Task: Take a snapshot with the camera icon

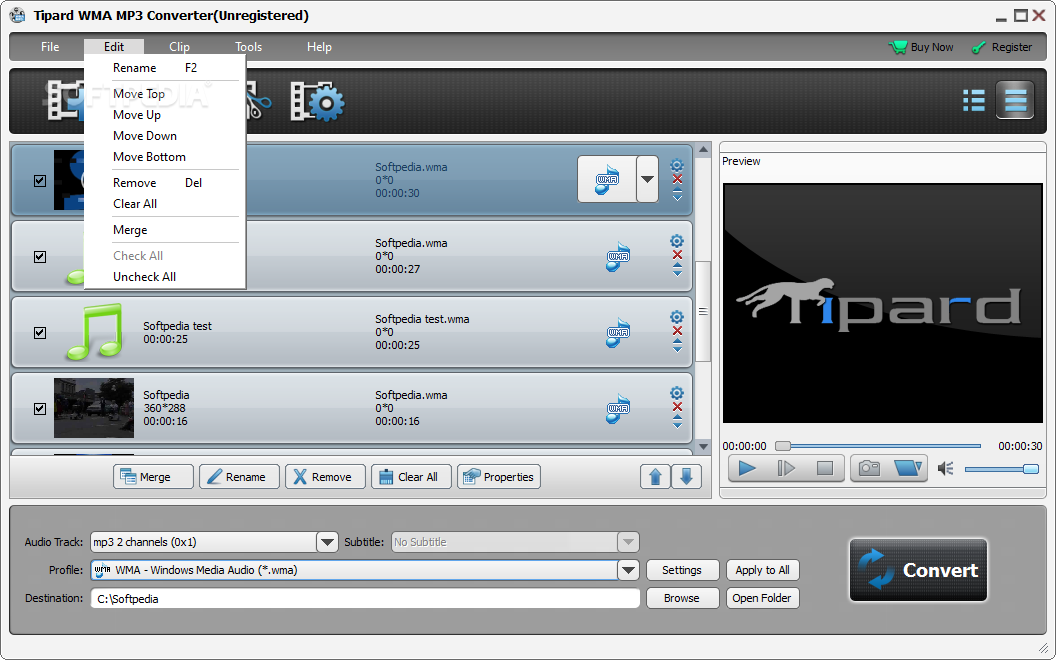Action: [869, 468]
